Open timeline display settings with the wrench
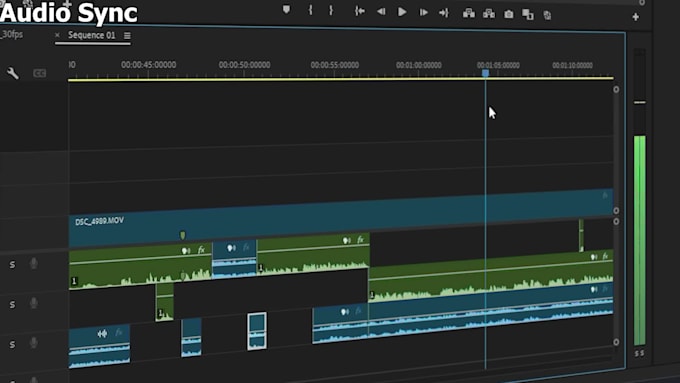Screen dimensions: 680x383 click(x=13, y=73)
